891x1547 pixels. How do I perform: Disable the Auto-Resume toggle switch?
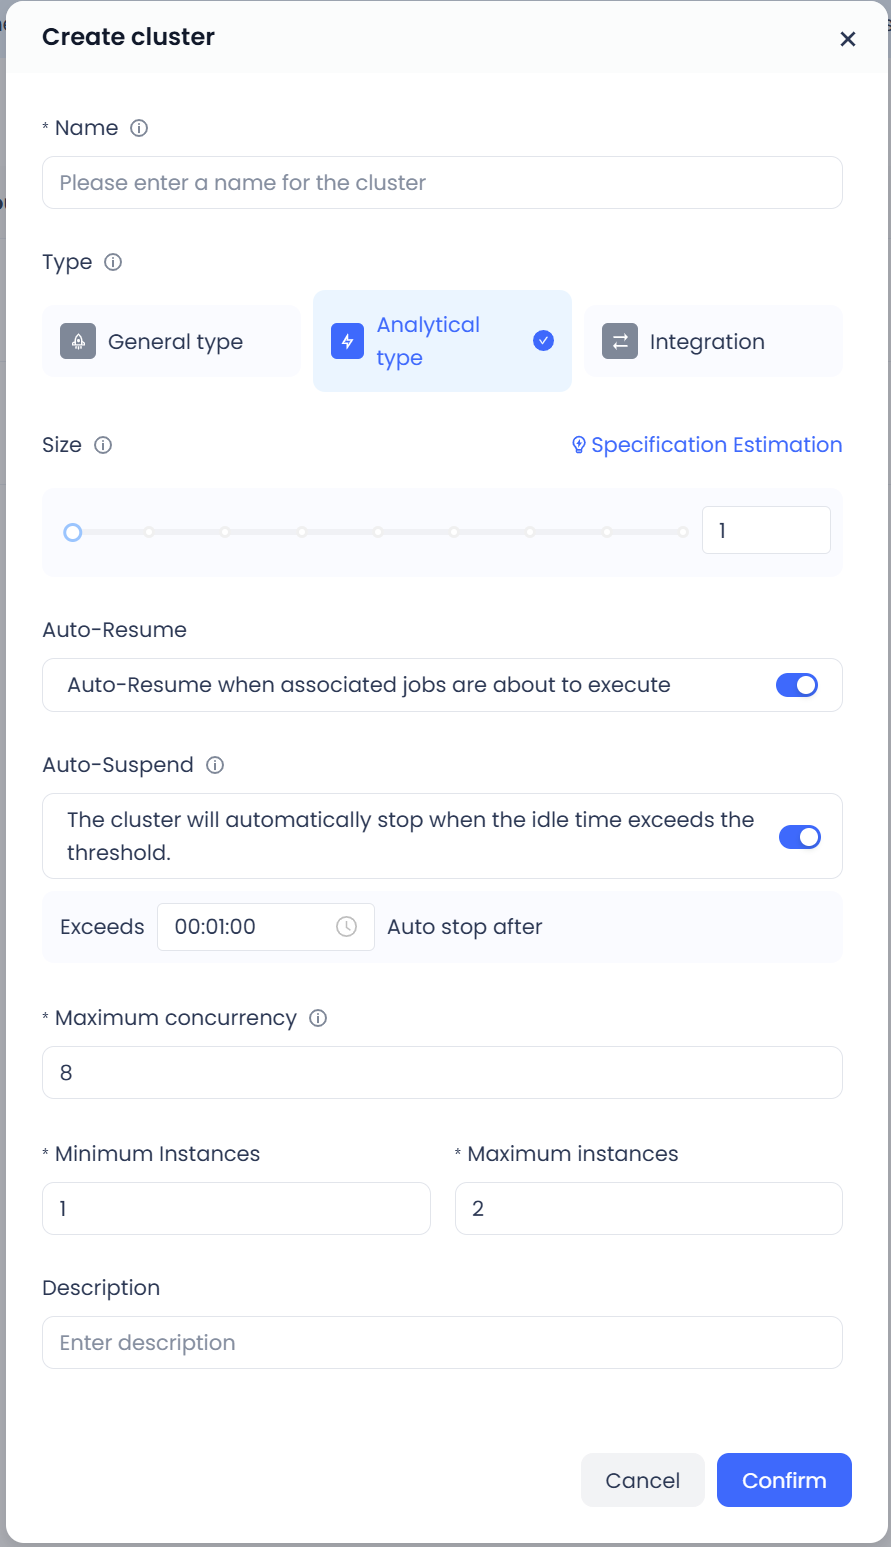coord(797,685)
